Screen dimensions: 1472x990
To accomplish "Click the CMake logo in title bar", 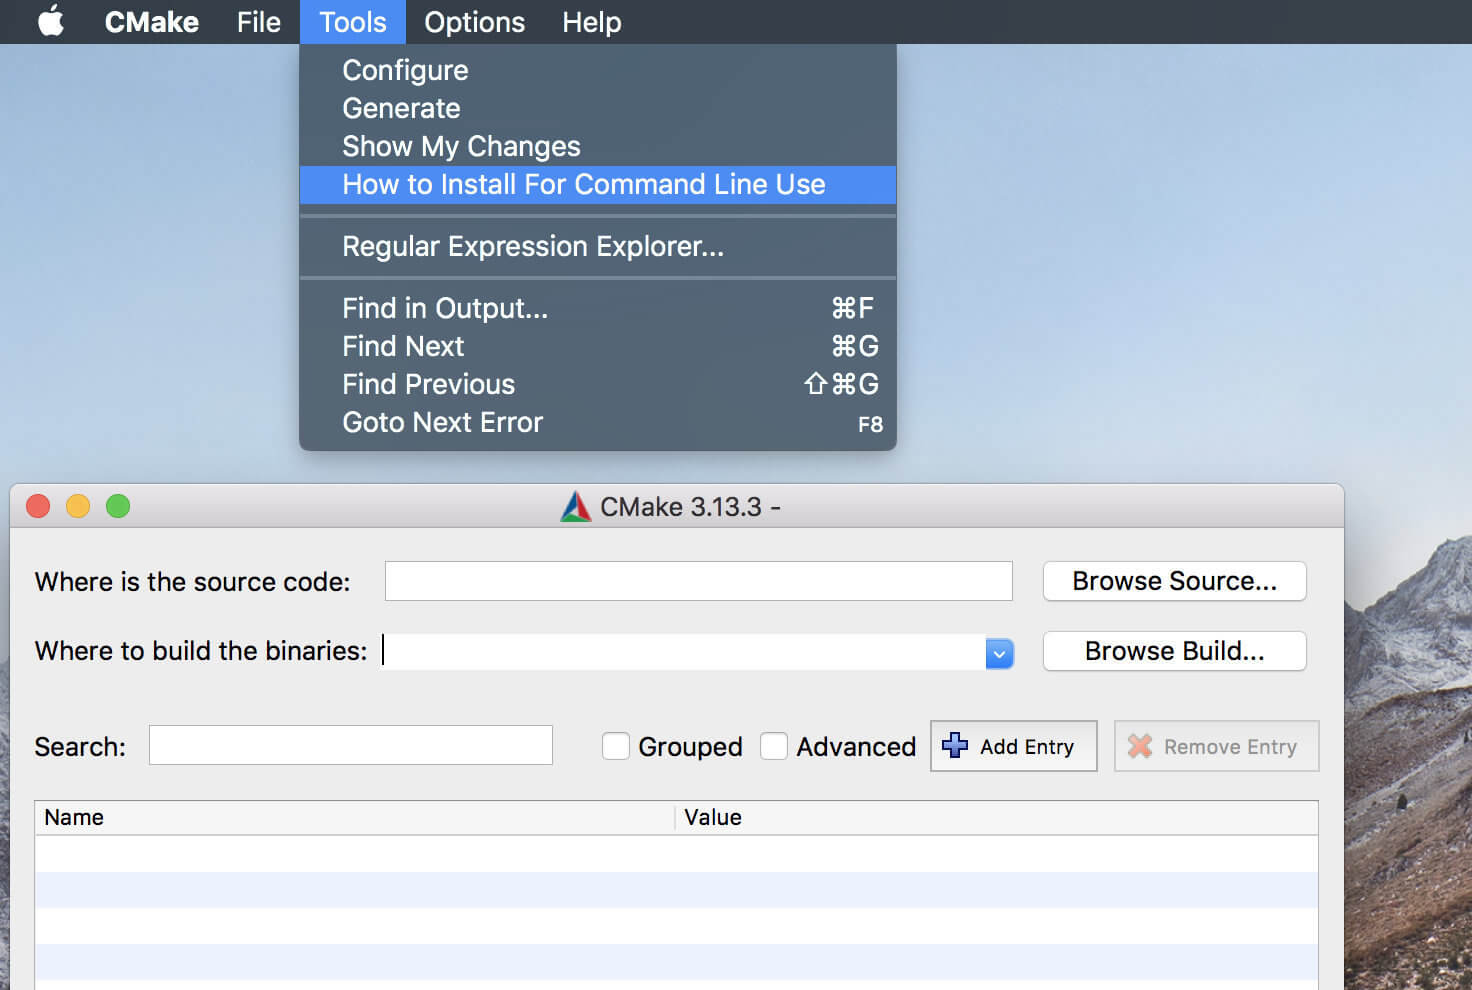I will click(575, 507).
